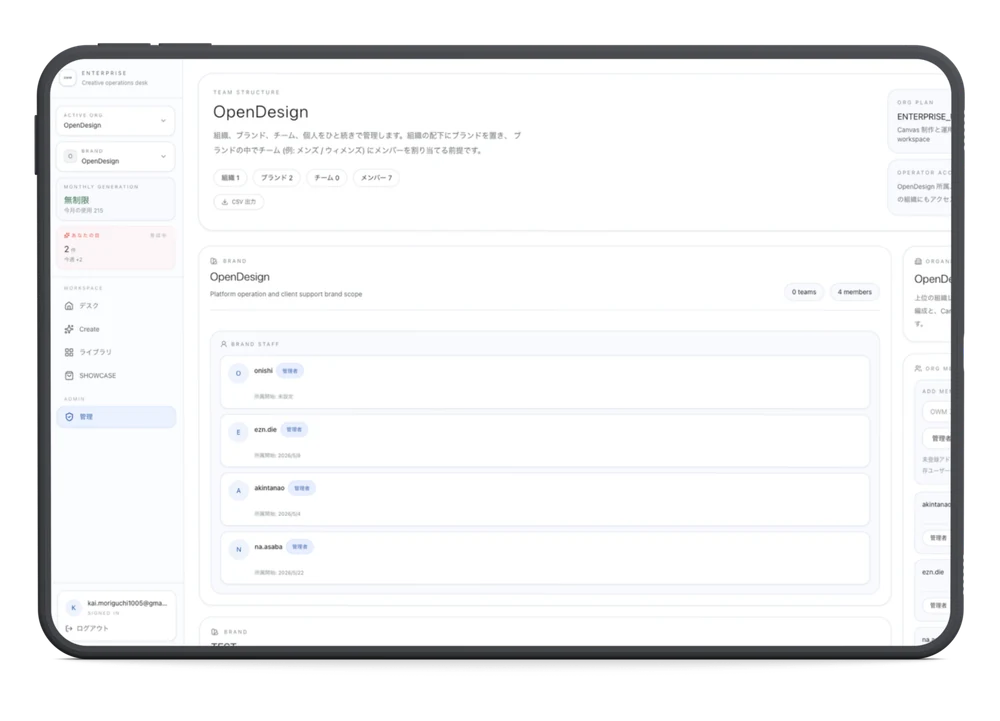
Task: Click the brand icon of the bottom brand card
Action: (x=214, y=632)
